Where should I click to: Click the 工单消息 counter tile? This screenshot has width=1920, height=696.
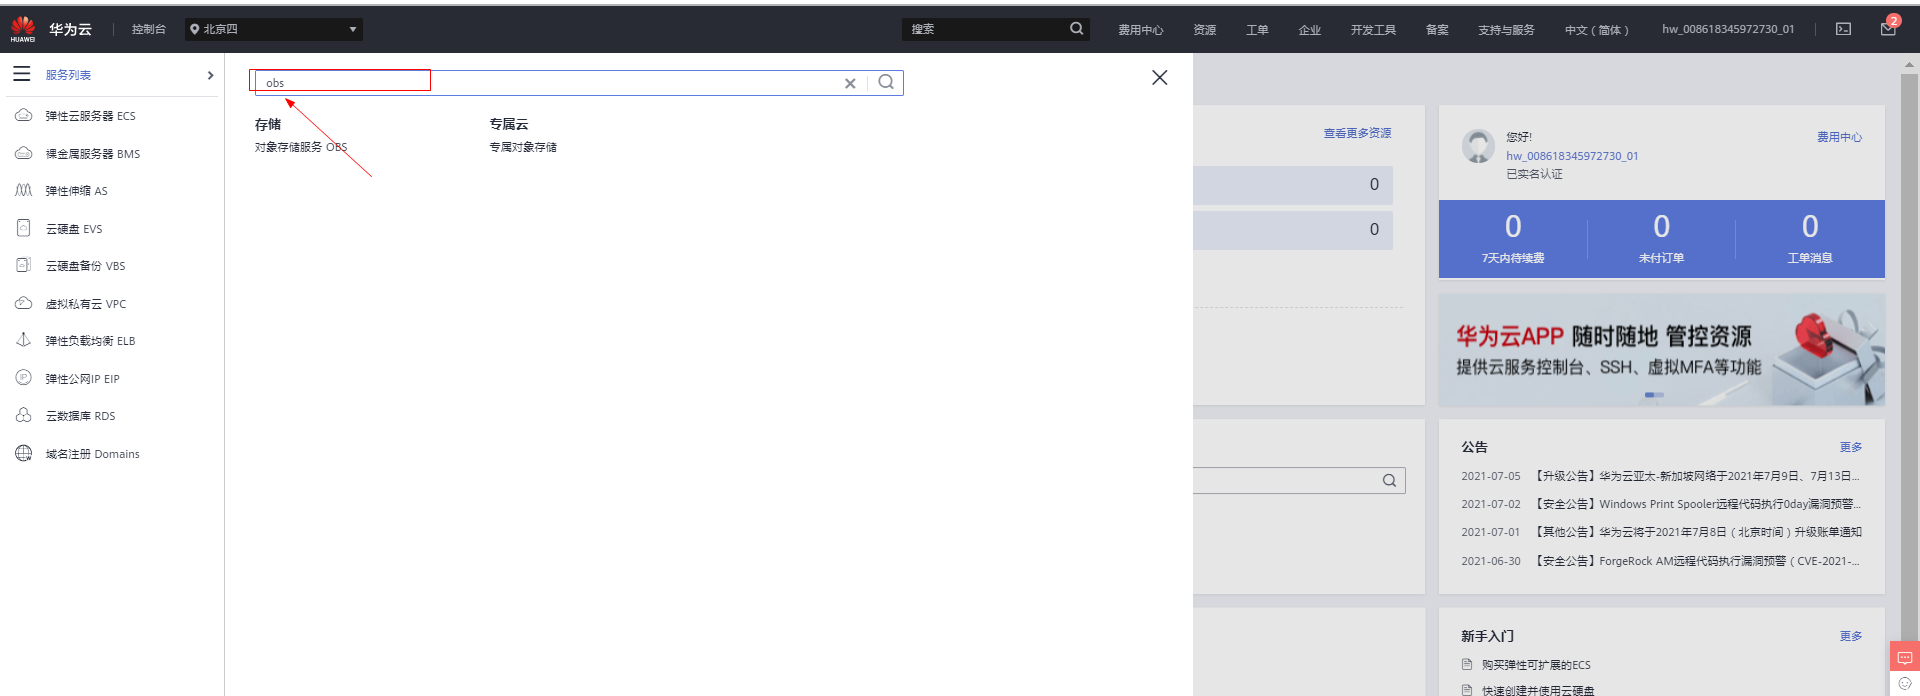coord(1810,239)
